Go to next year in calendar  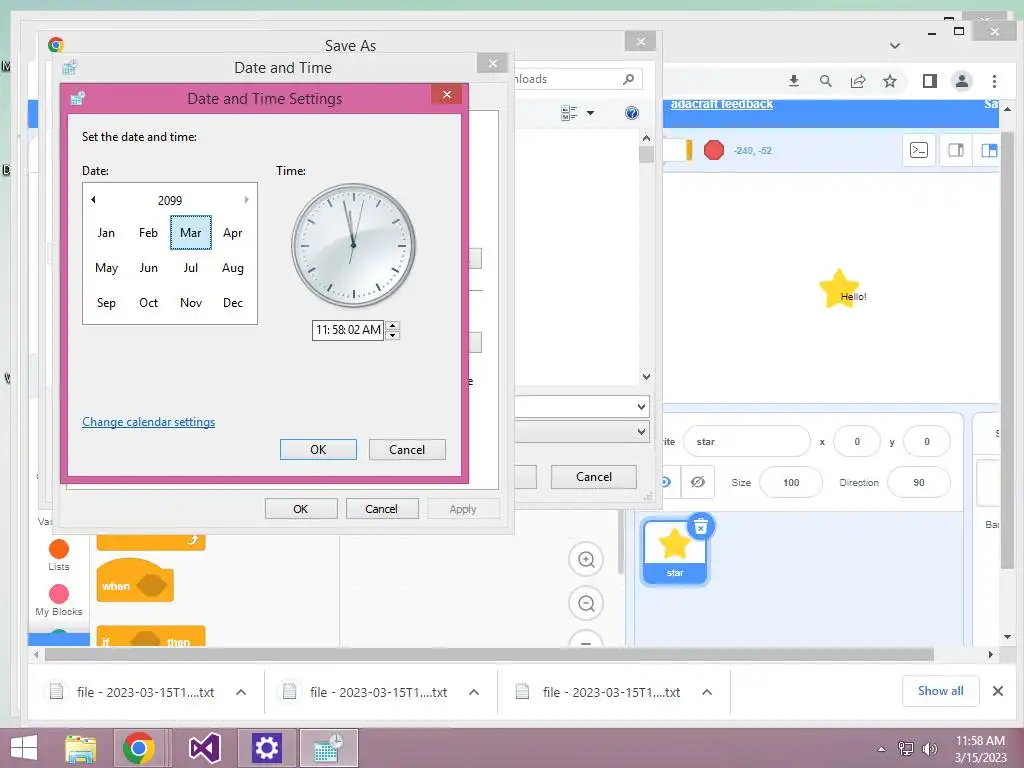coord(246,200)
